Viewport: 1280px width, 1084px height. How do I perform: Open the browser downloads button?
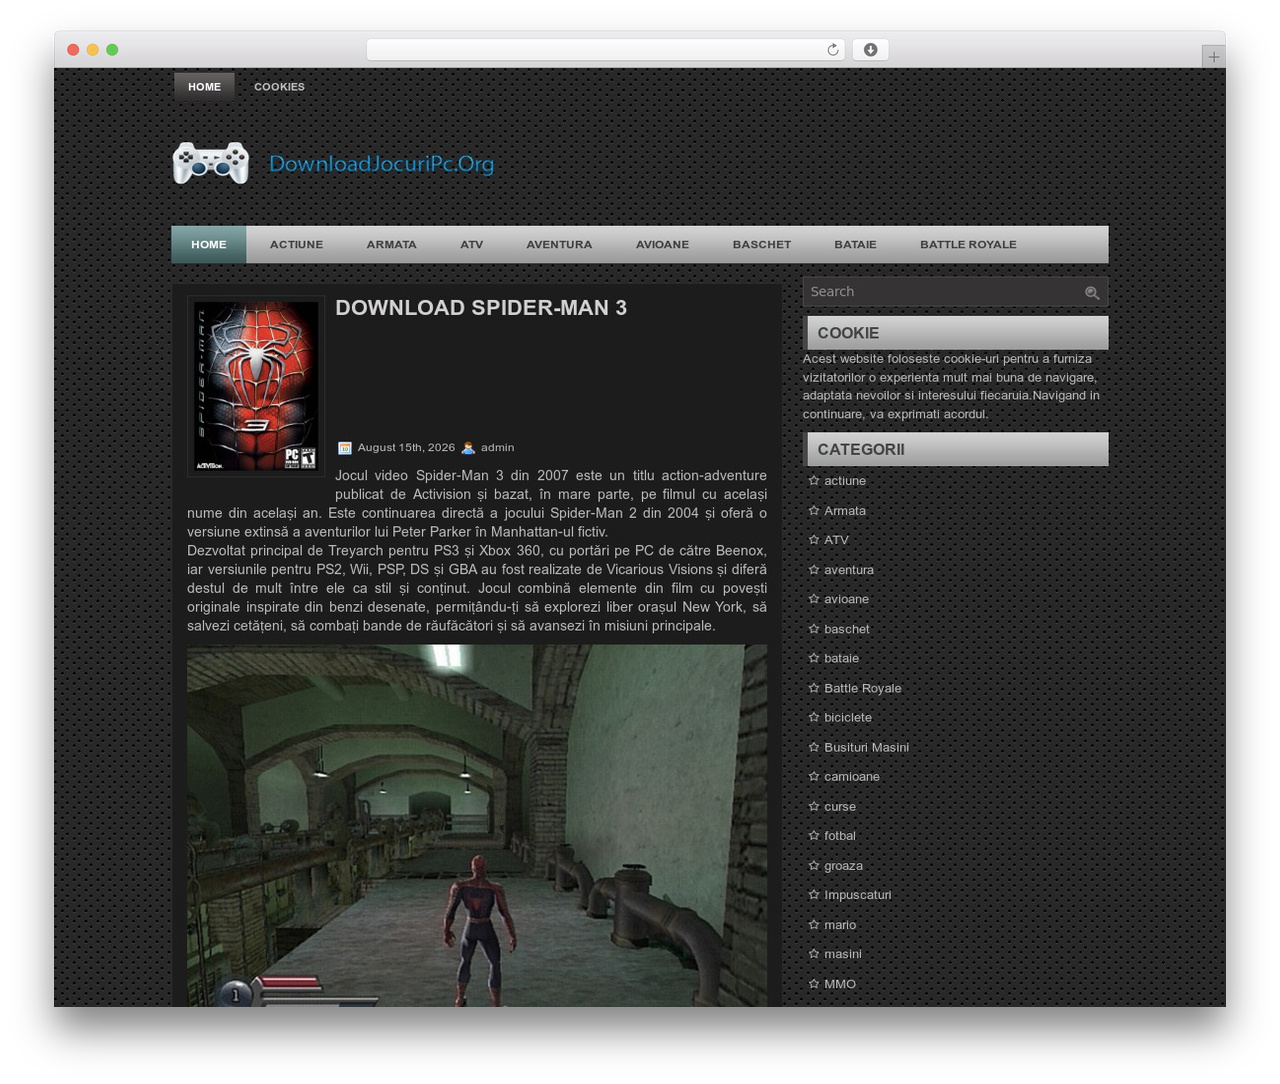pos(870,50)
